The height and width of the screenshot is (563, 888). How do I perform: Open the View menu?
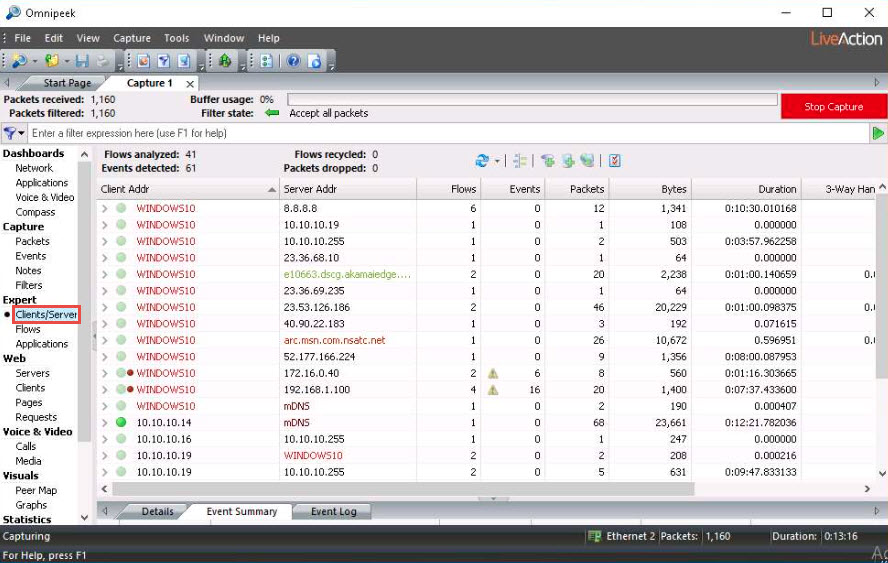[x=88, y=38]
